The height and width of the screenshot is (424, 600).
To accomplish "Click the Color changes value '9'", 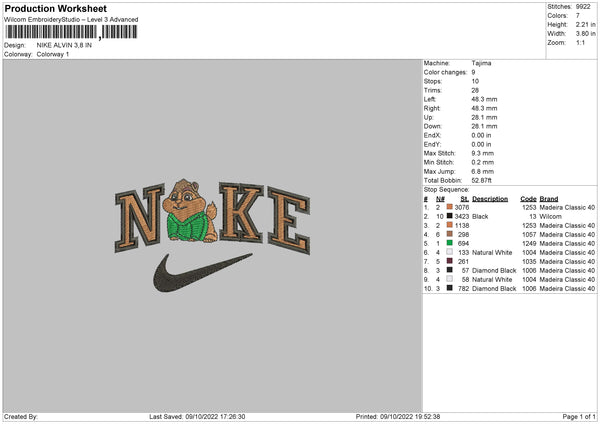I will point(473,72).
